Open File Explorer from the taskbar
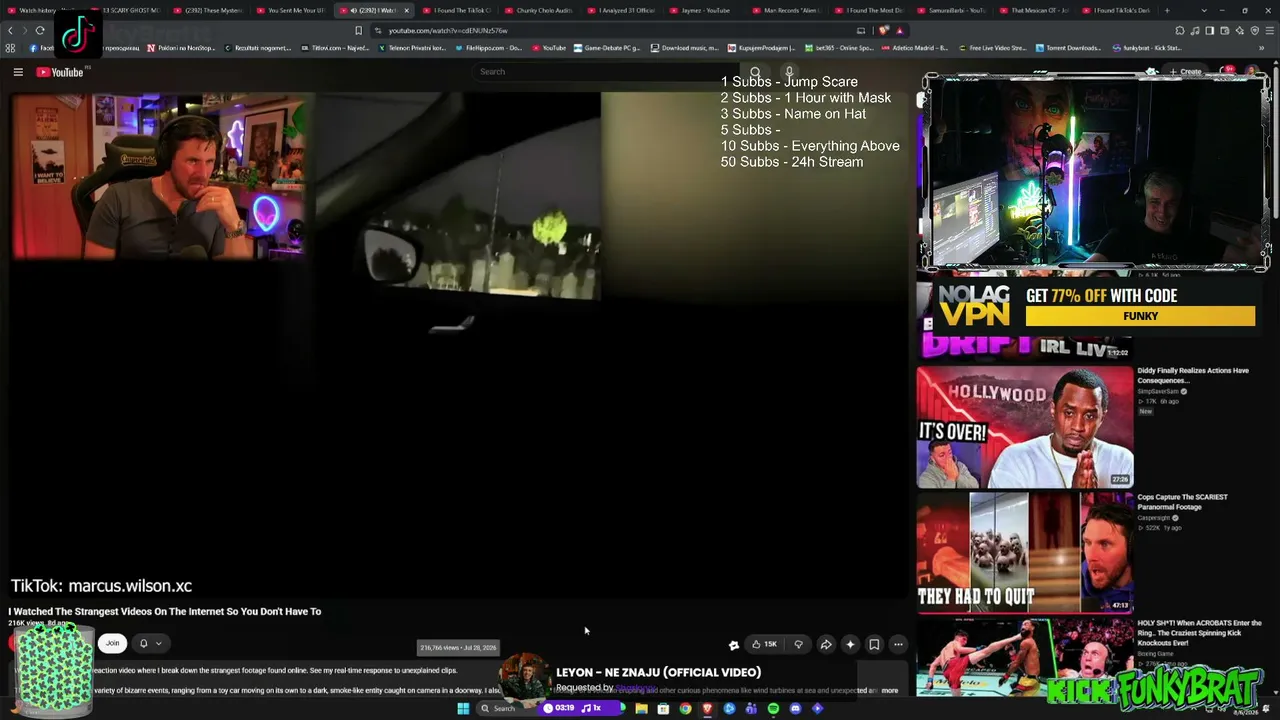 641,708
